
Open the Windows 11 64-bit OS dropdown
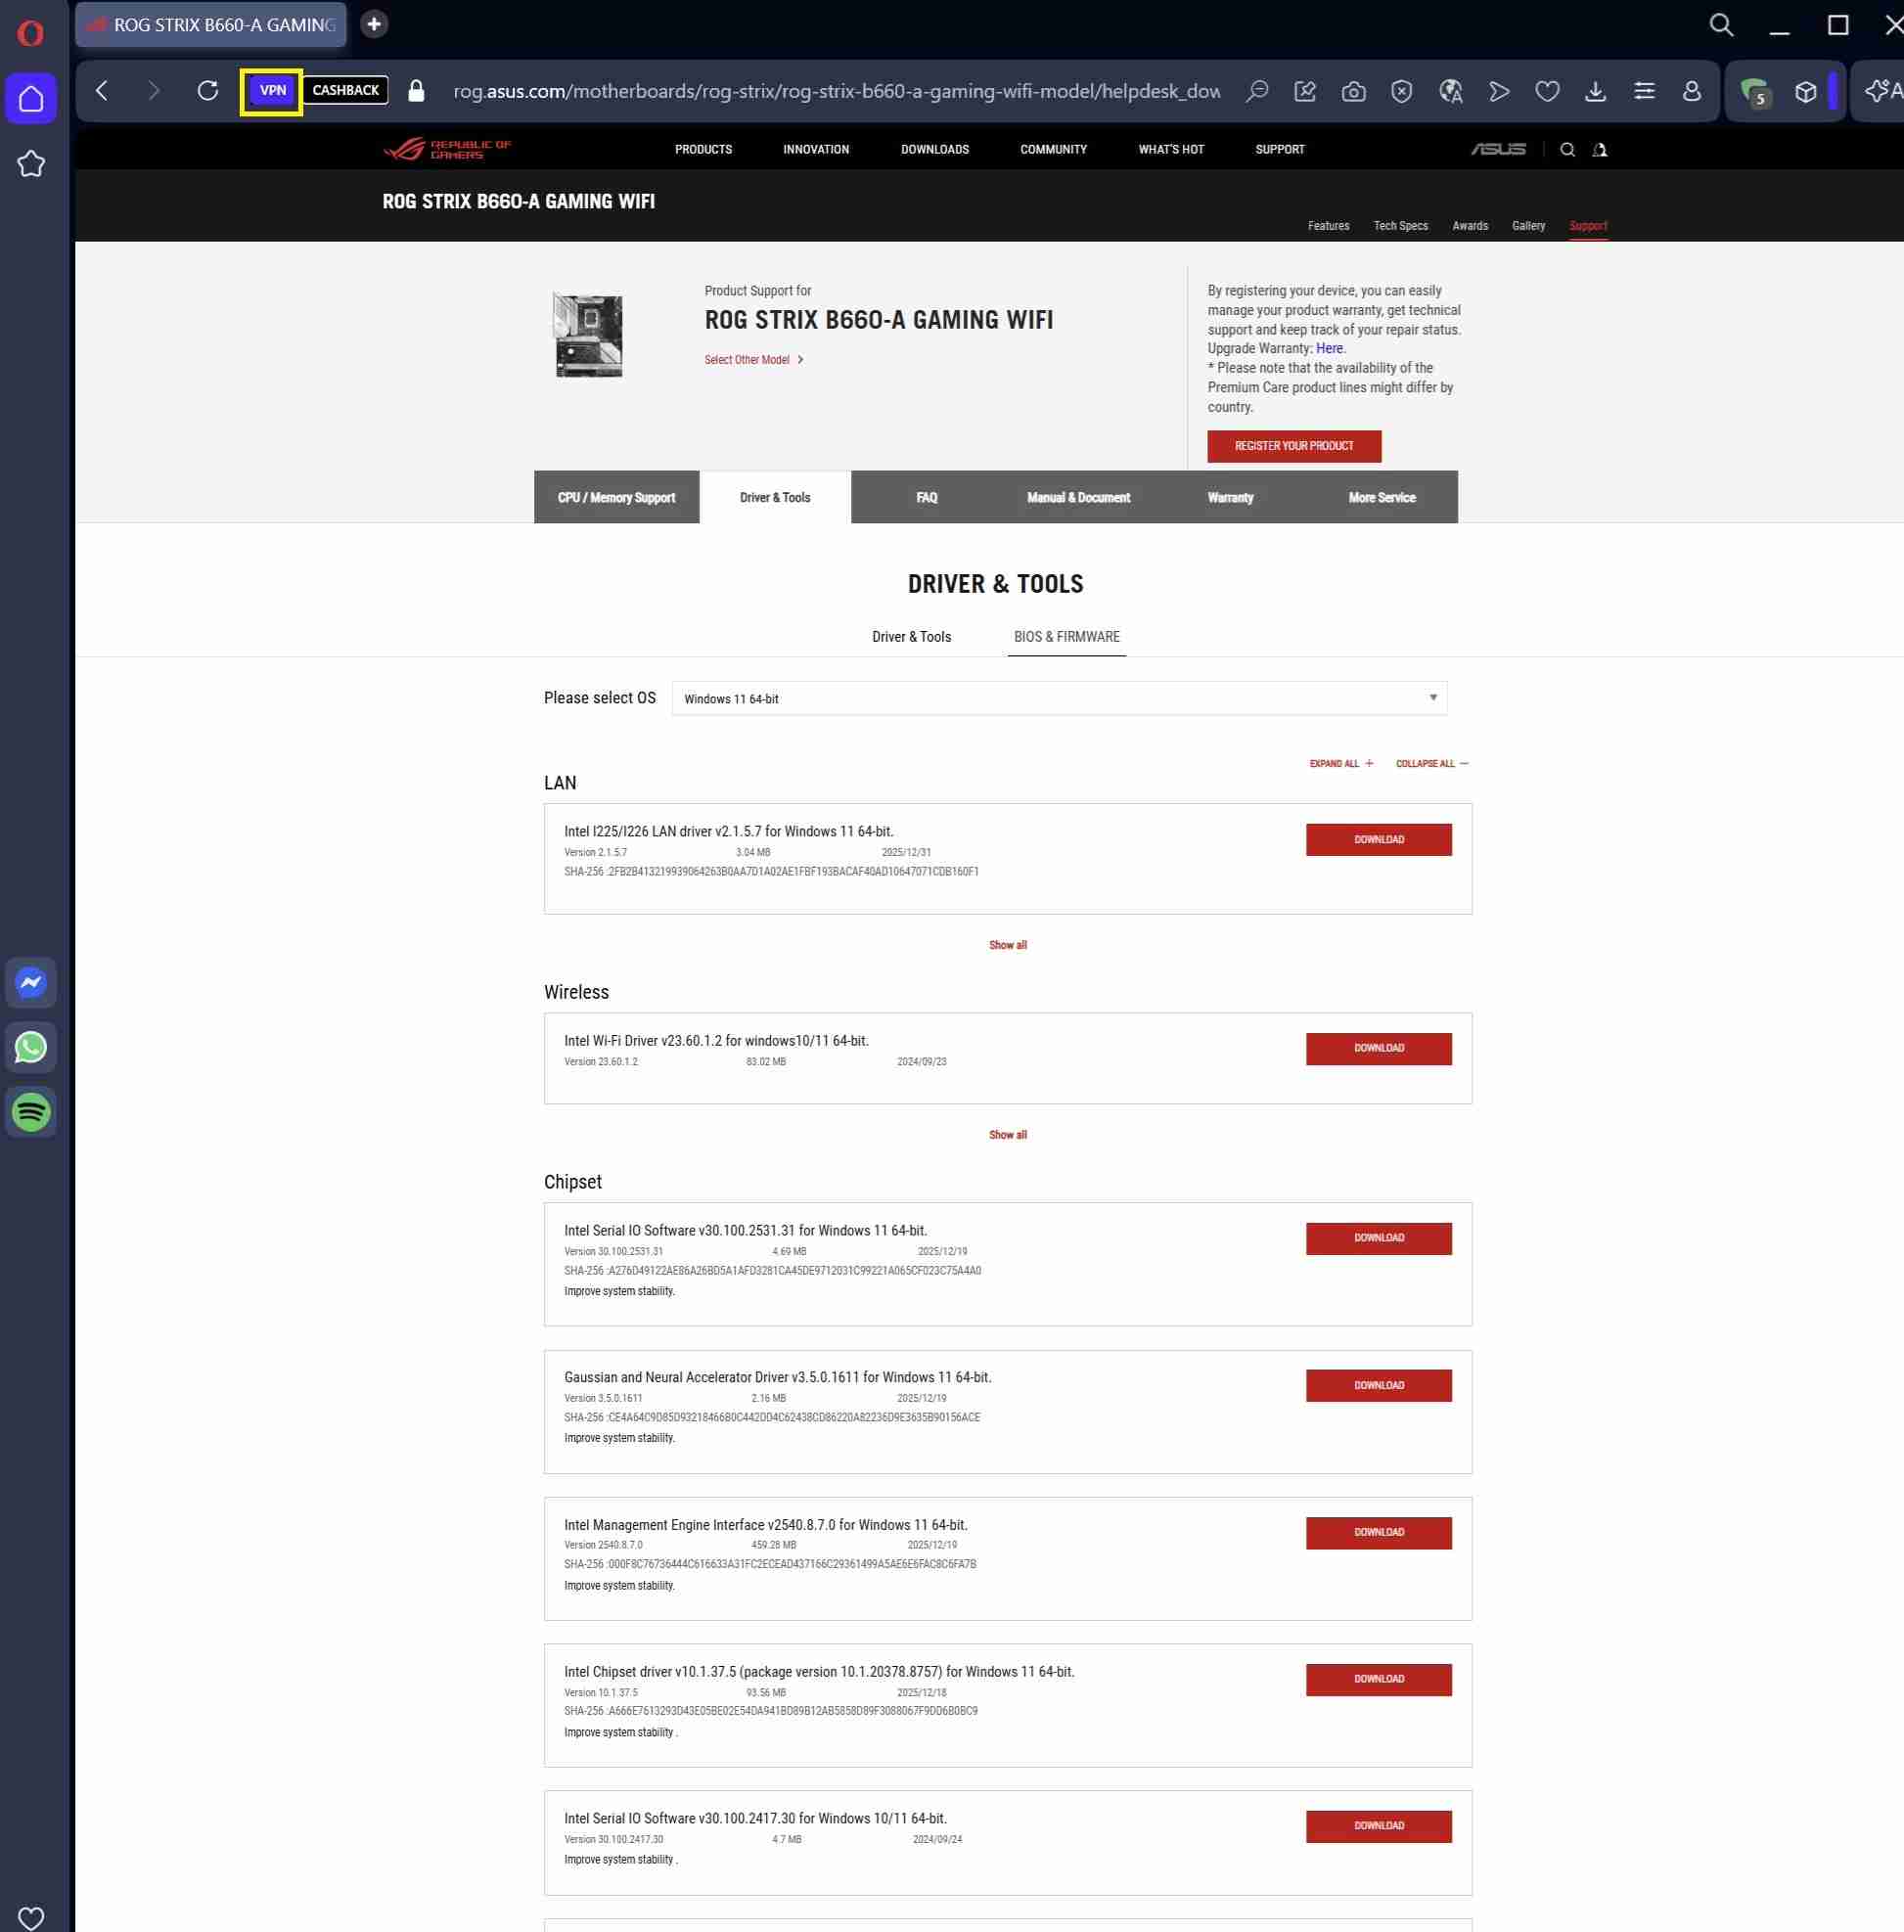click(1059, 698)
